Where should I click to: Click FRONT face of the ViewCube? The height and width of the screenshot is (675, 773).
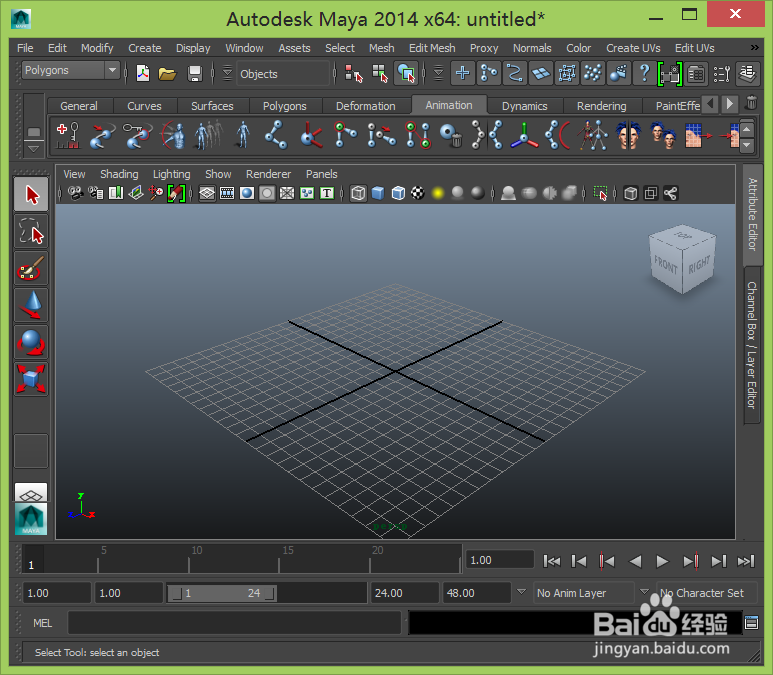666,265
